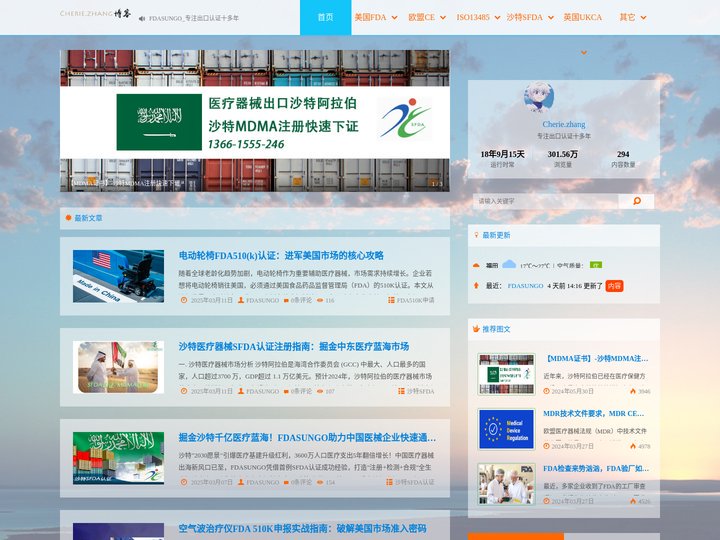Open the Saudi flag containers article thumbnail
This screenshot has height=540, width=720.
click(x=118, y=458)
